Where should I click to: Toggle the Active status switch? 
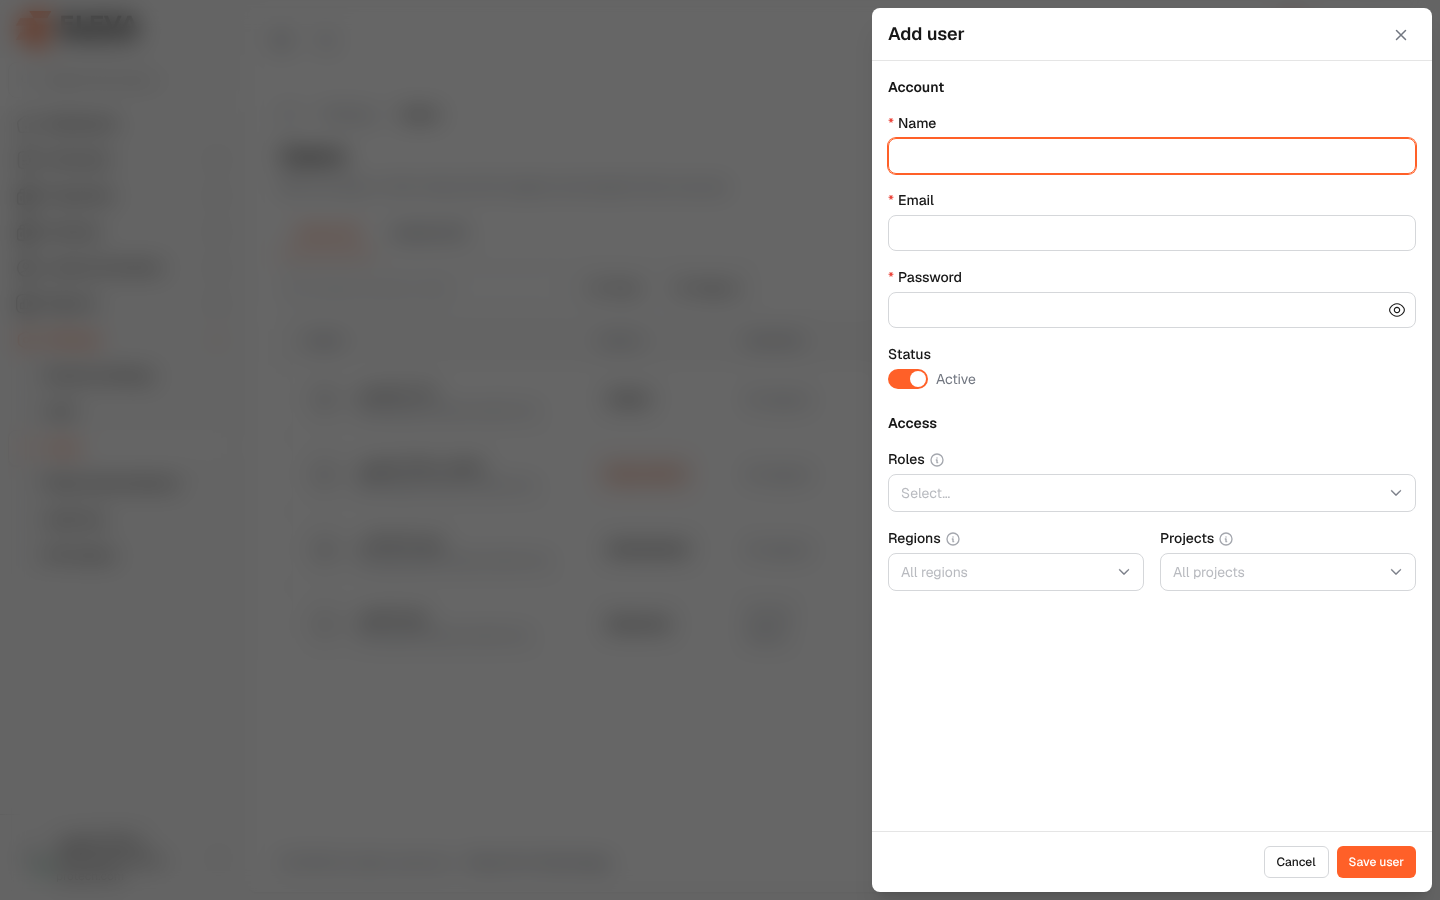click(x=908, y=379)
